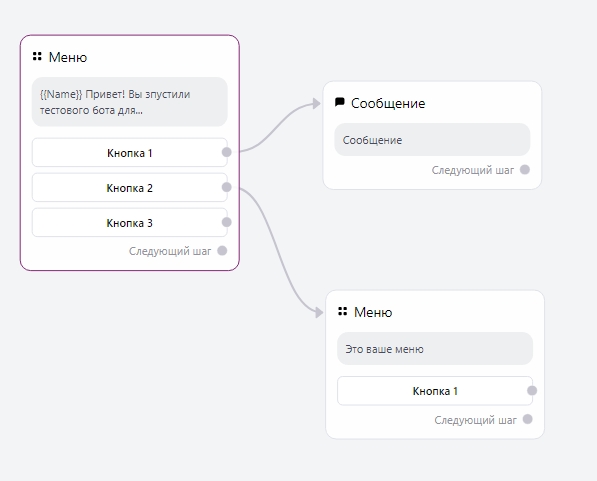Select Кнопка 1 in the Это ваше меню block
Viewport: 597px width, 481px height.
pyautogui.click(x=435, y=391)
